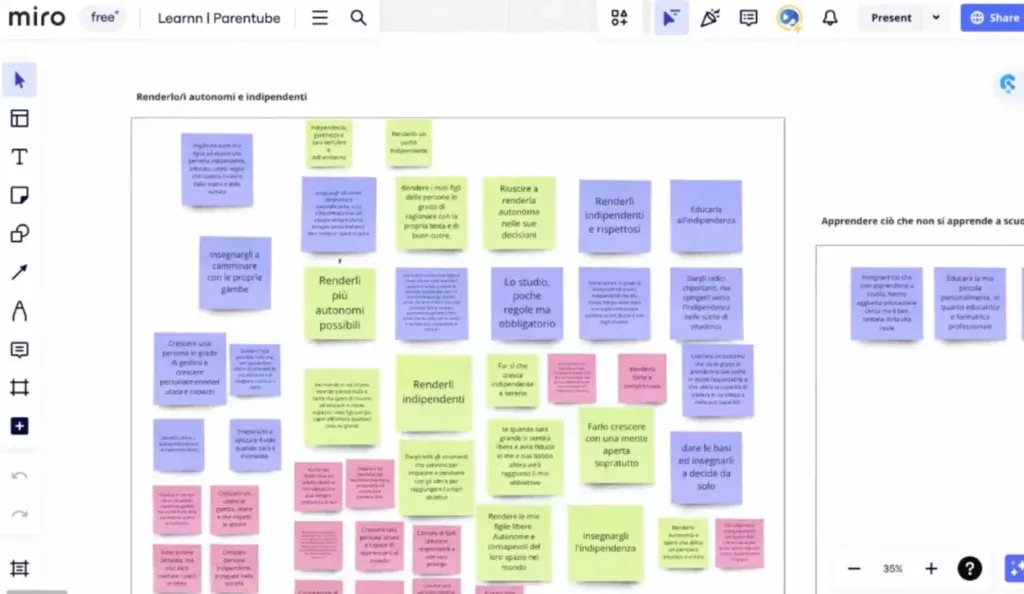Open the reactions party popper icon
Image resolution: width=1024 pixels, height=594 pixels.
(x=710, y=18)
